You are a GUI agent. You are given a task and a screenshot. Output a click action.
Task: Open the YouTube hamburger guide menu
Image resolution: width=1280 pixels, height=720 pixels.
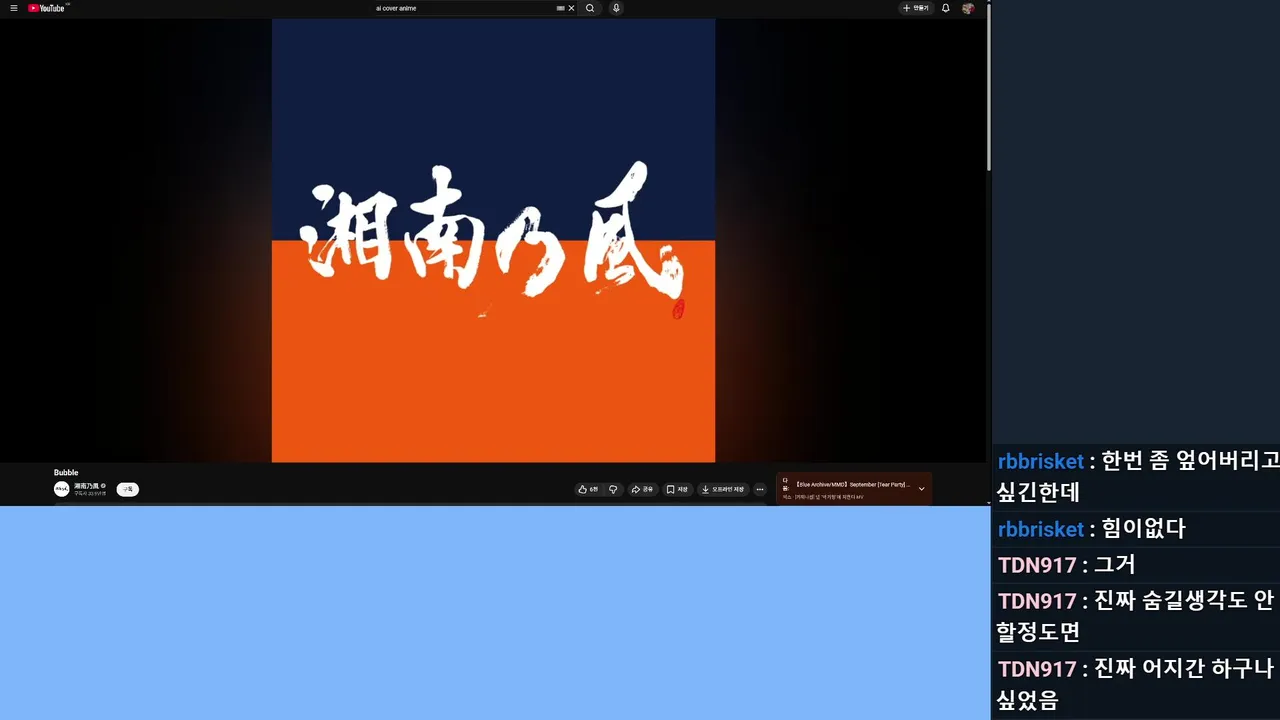pos(14,8)
